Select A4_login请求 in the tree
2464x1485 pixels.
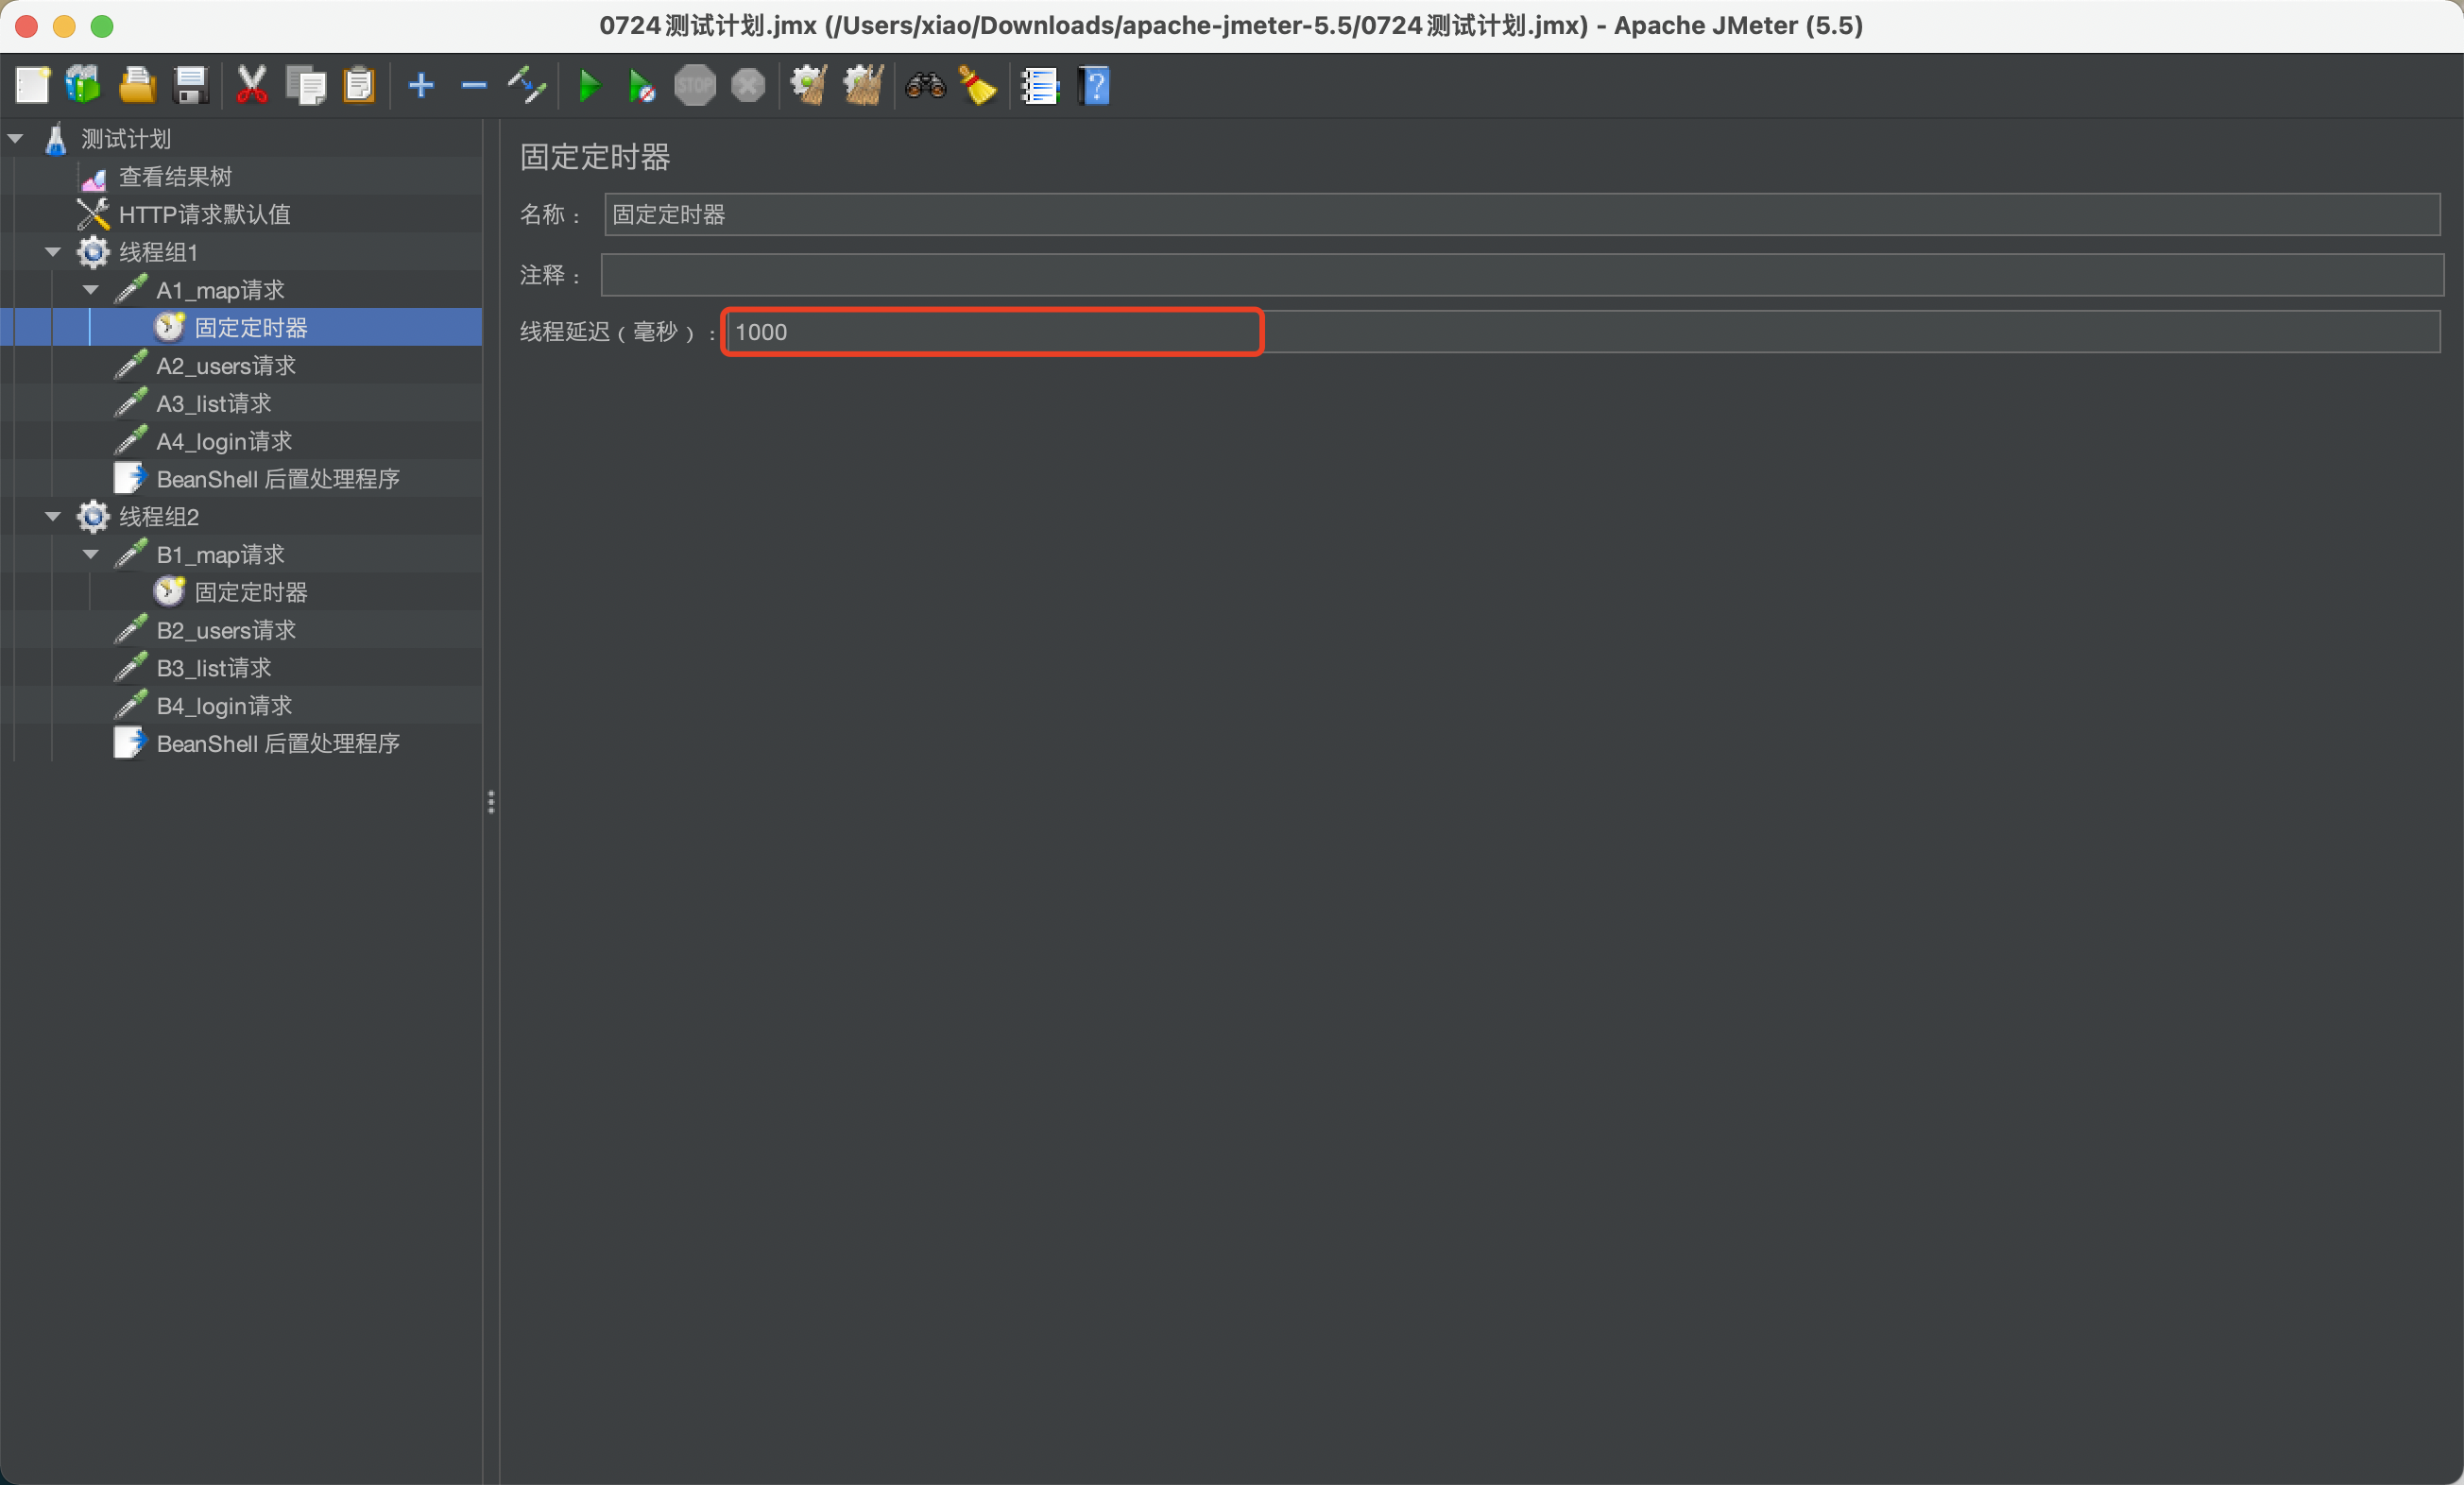[224, 441]
